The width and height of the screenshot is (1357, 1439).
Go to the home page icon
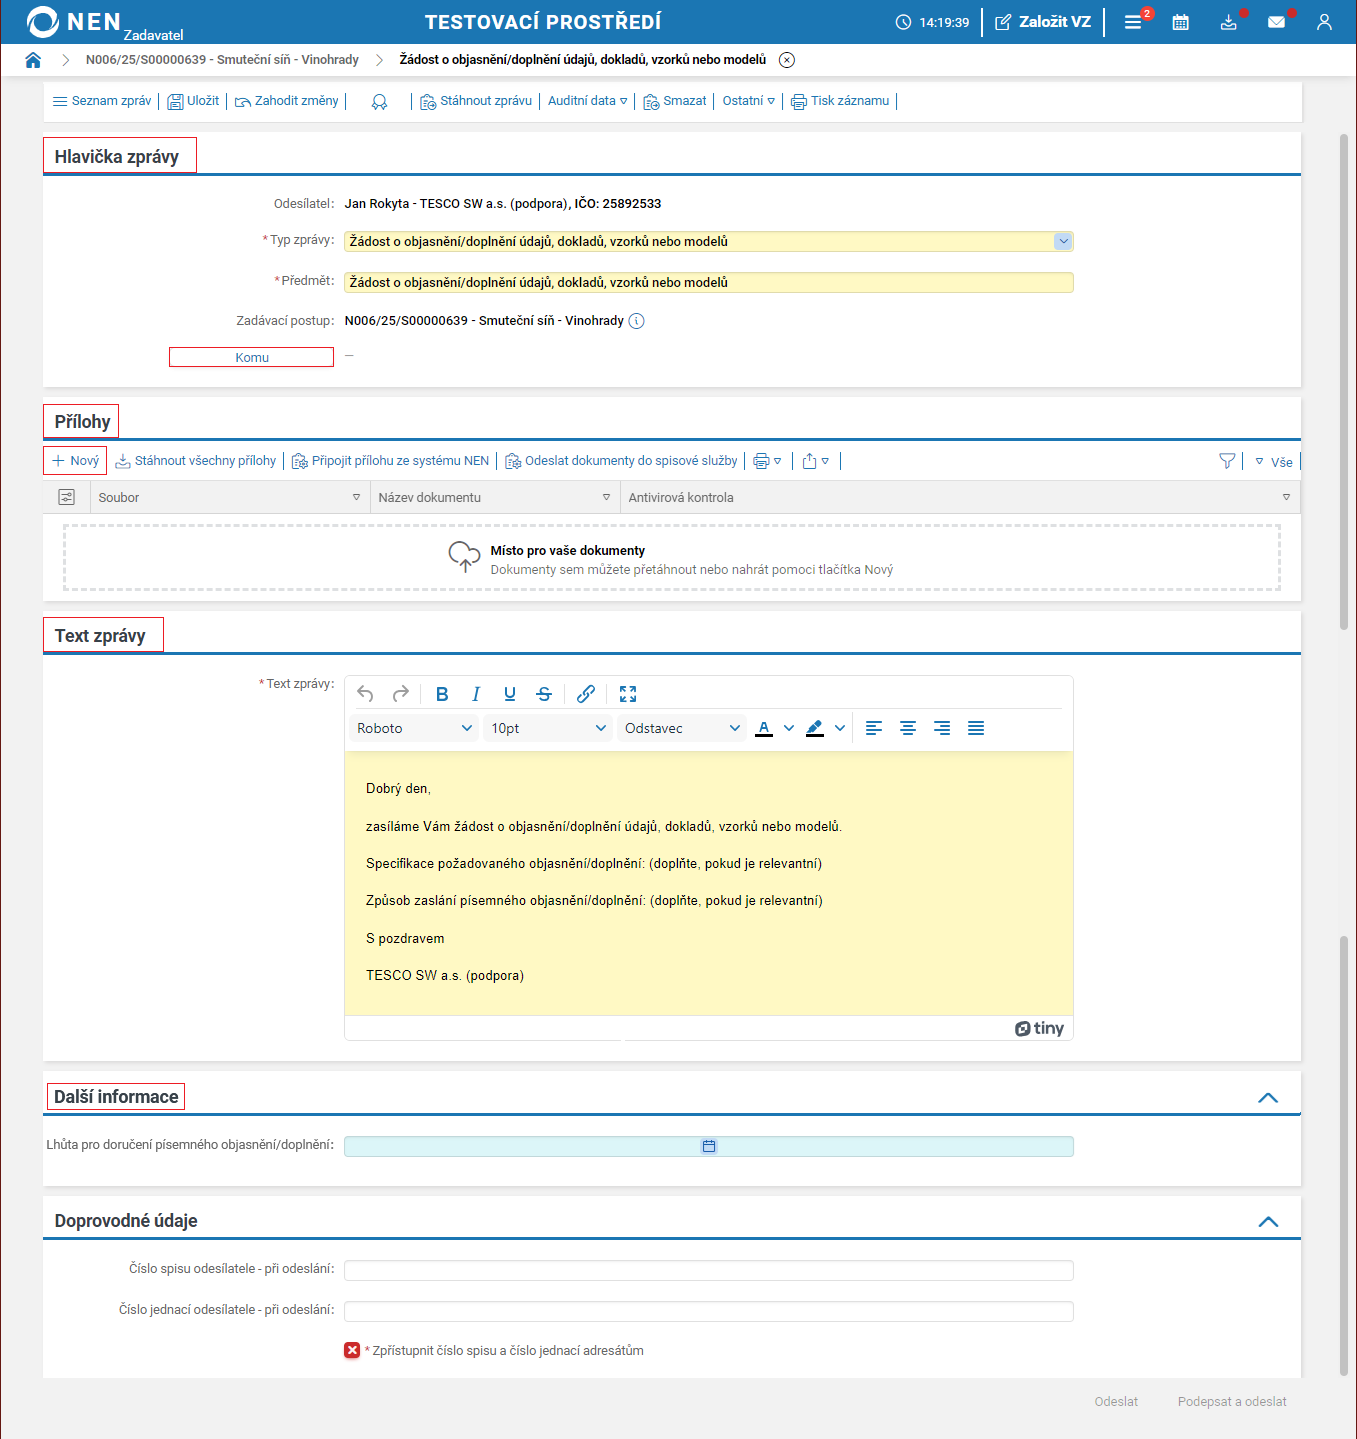[33, 60]
